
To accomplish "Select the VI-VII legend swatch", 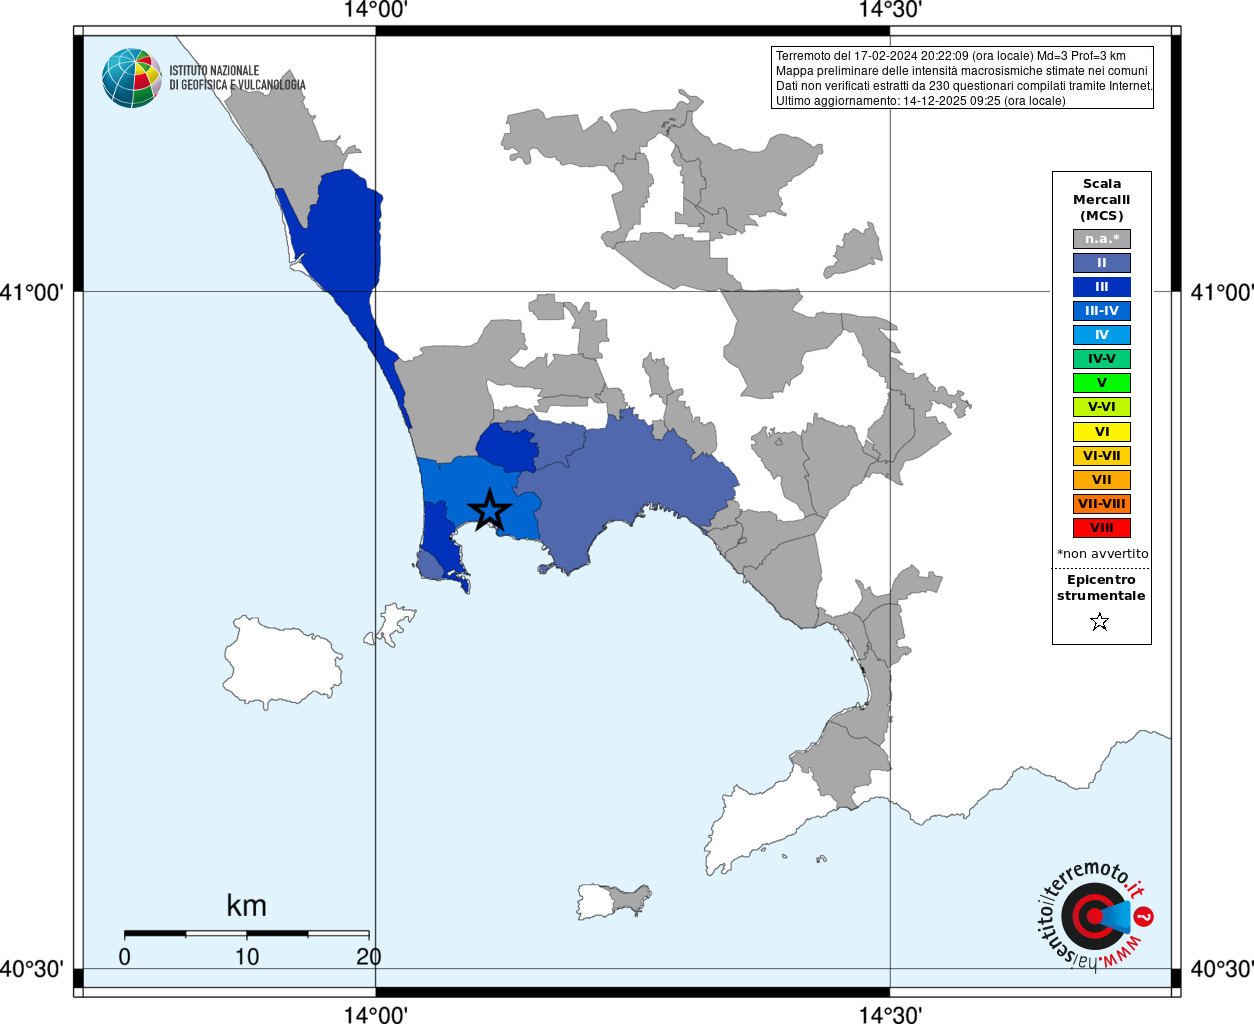I will [x=1102, y=456].
